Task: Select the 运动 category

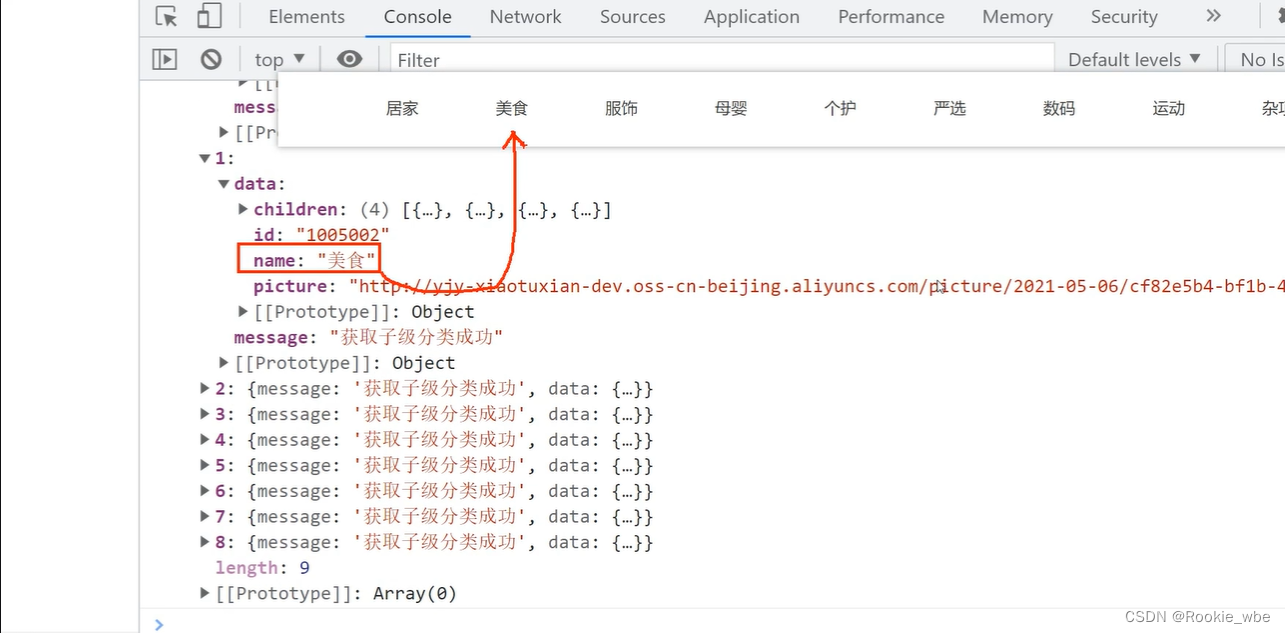Action: point(1168,108)
